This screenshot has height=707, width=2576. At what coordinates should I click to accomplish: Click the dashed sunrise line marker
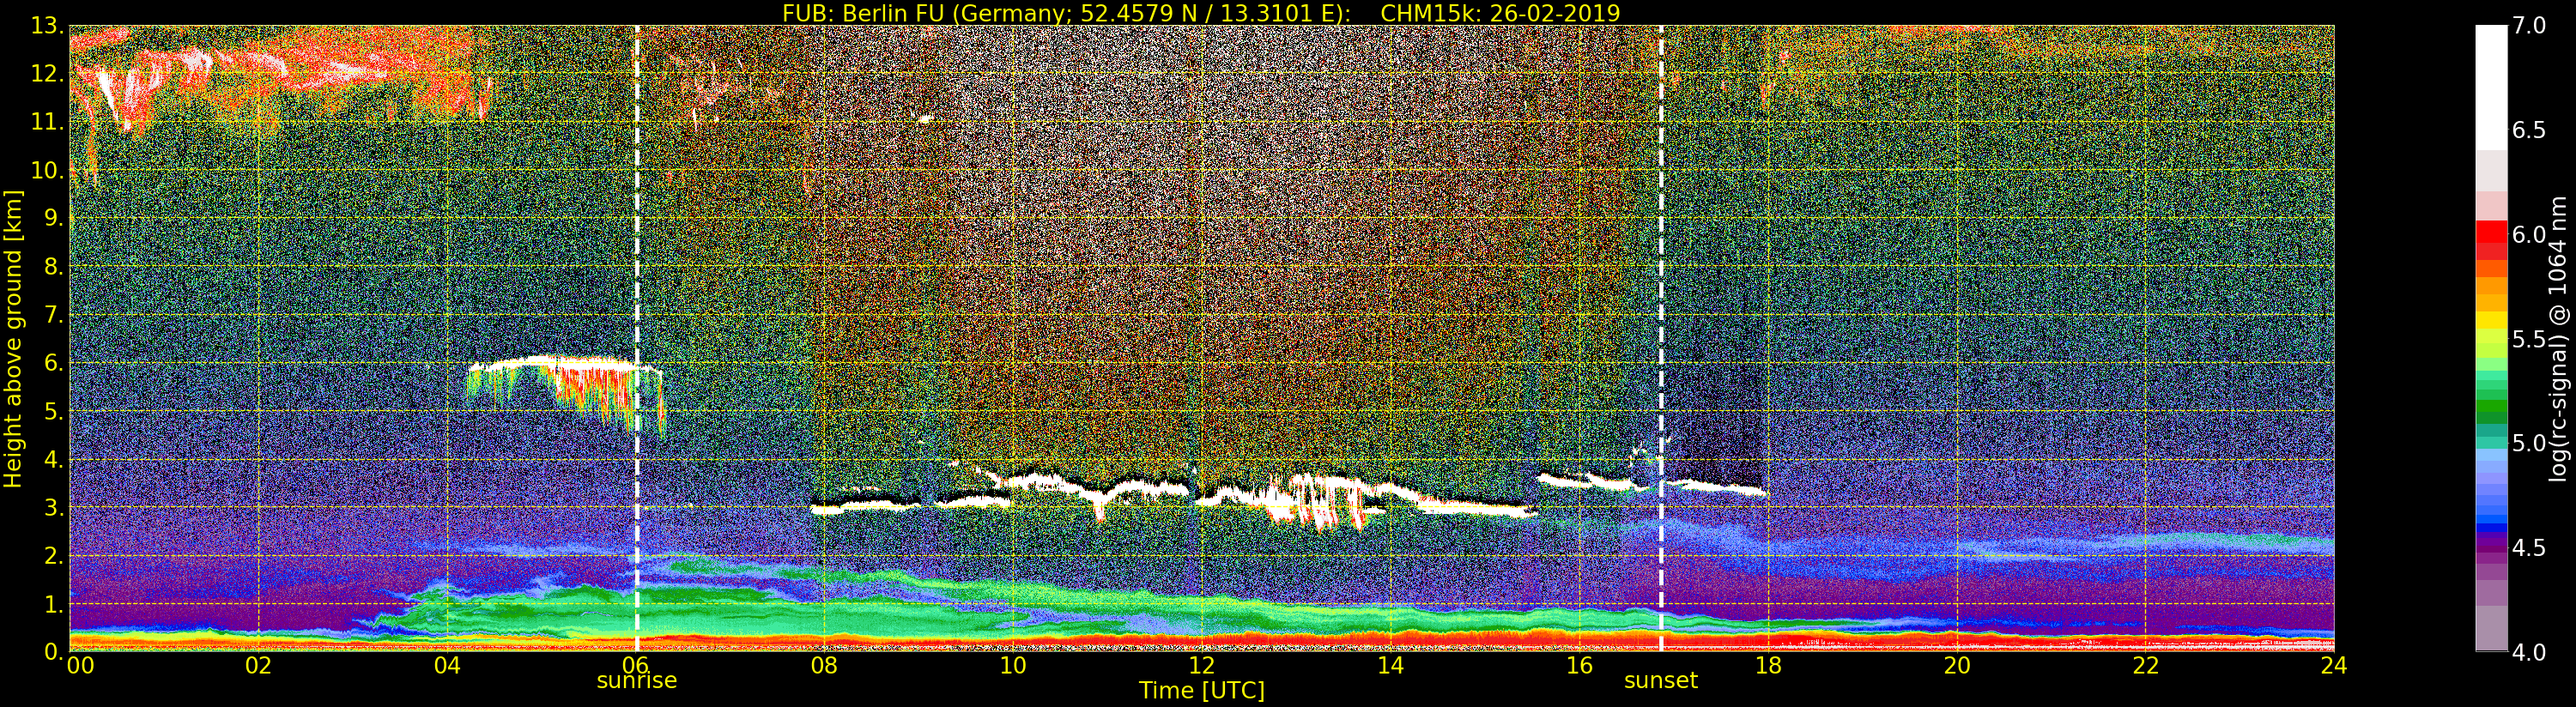pyautogui.click(x=637, y=338)
